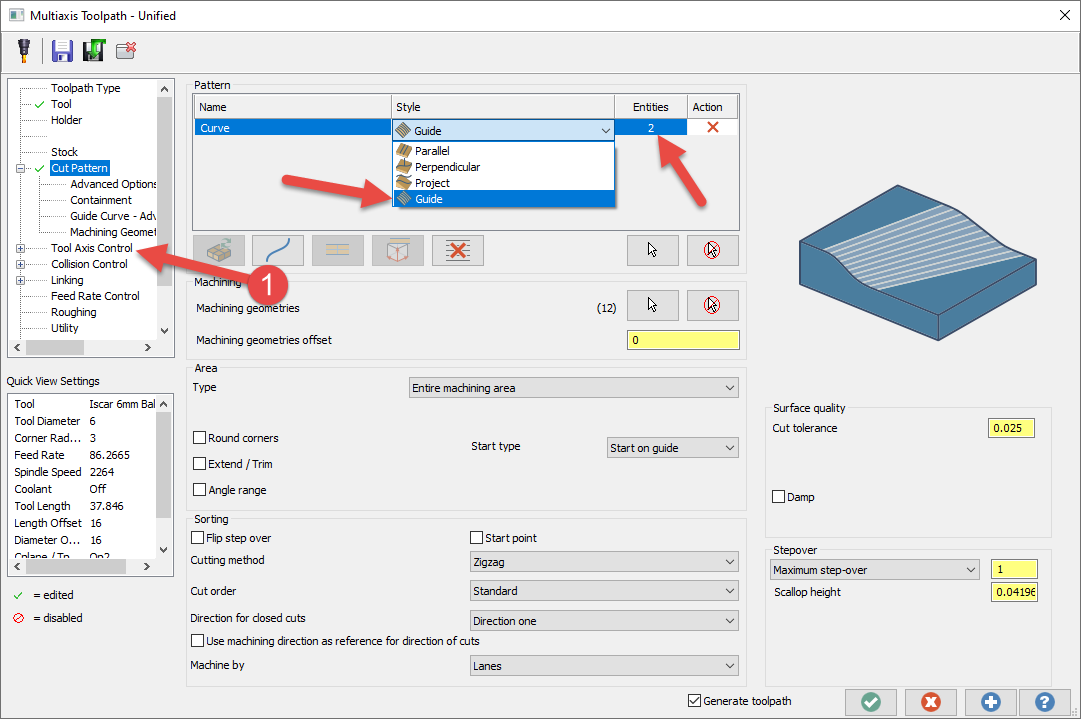Expand the Collision Control tree node
Screen dimensions: 1081x719
click(x=21, y=264)
